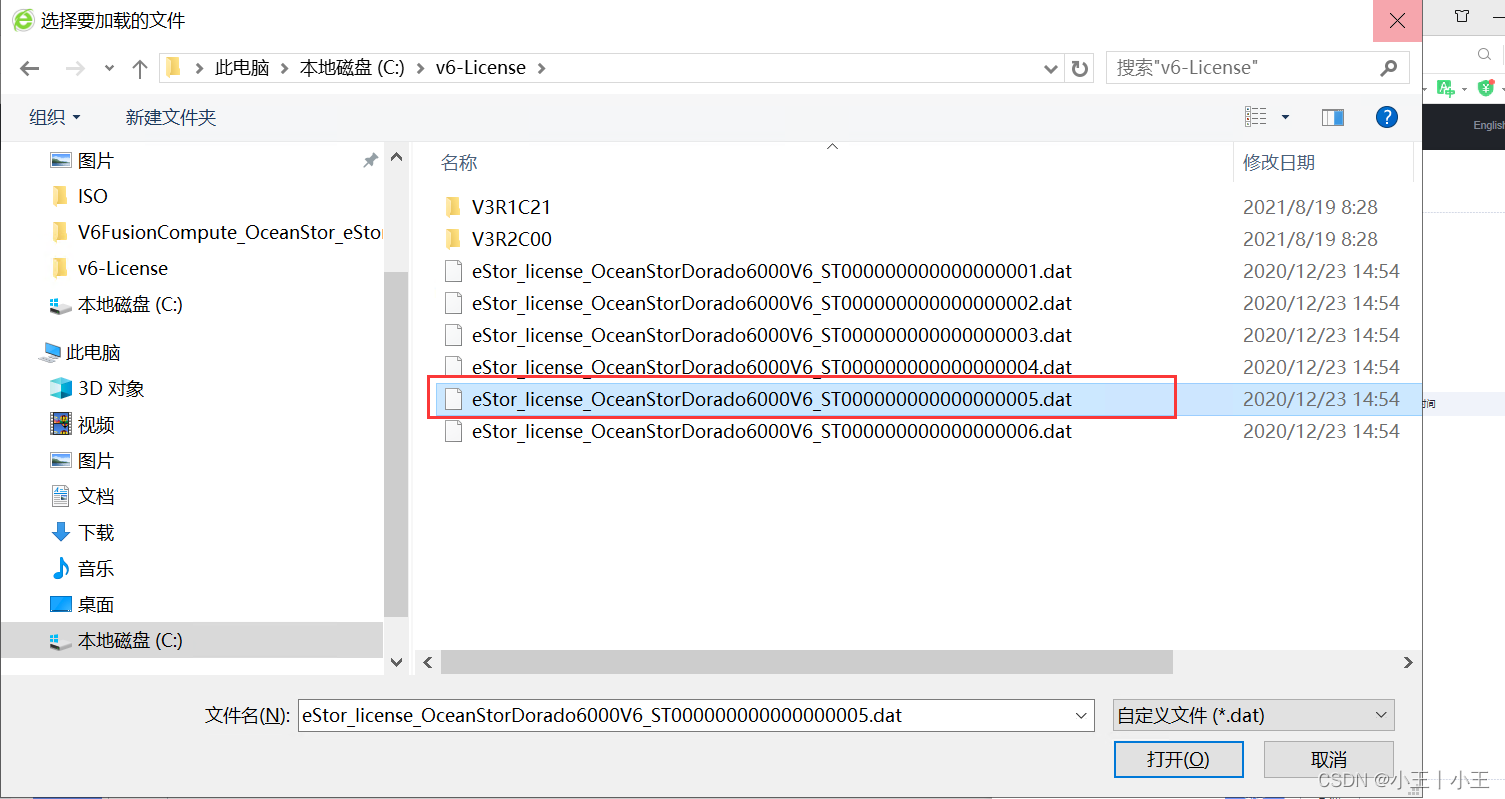Click horizontal scrollbar left arrow
This screenshot has width=1505, height=799.
click(427, 662)
